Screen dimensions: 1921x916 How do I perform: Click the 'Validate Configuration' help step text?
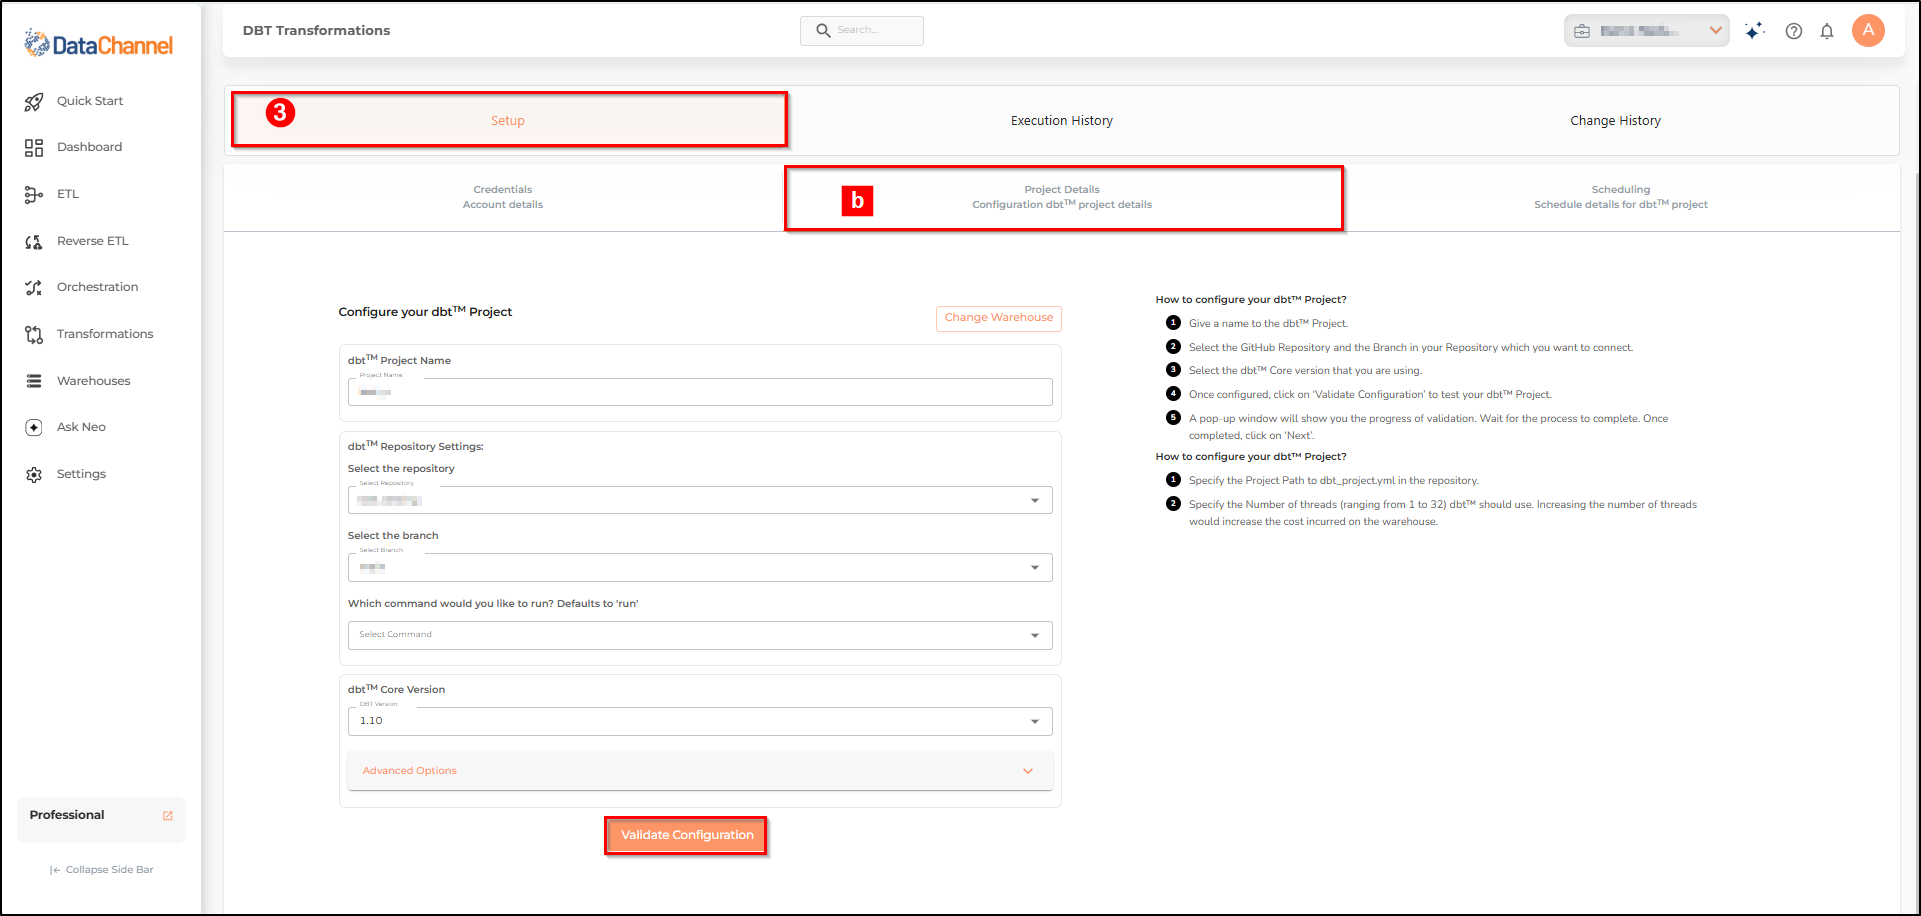coord(1370,395)
